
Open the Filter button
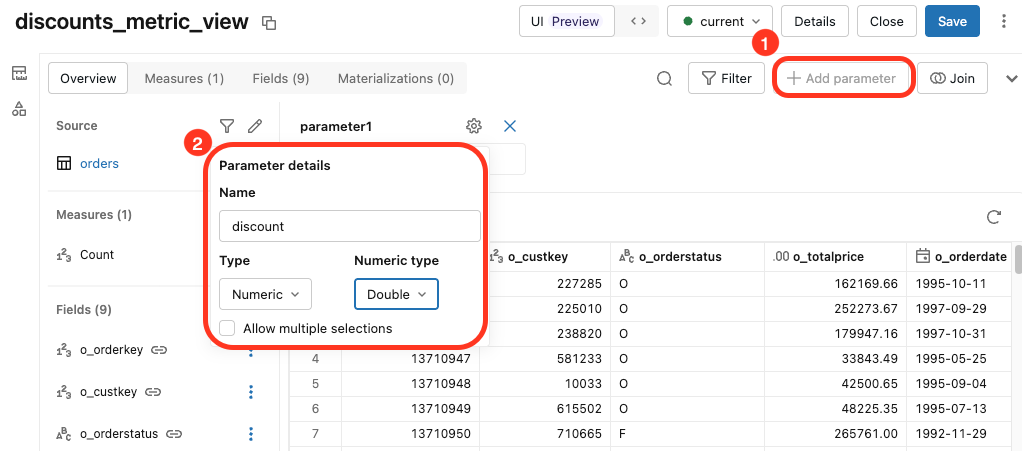pyautogui.click(x=726, y=78)
